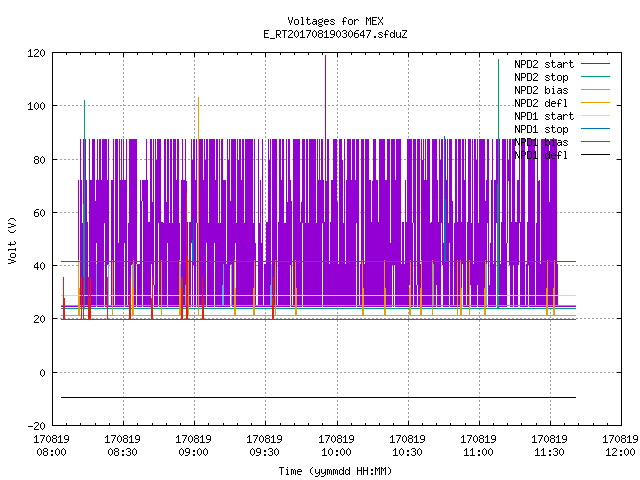Click the "NPD1 start" legend label
Image resolution: width=640 pixels, height=480 pixels.
(544, 116)
